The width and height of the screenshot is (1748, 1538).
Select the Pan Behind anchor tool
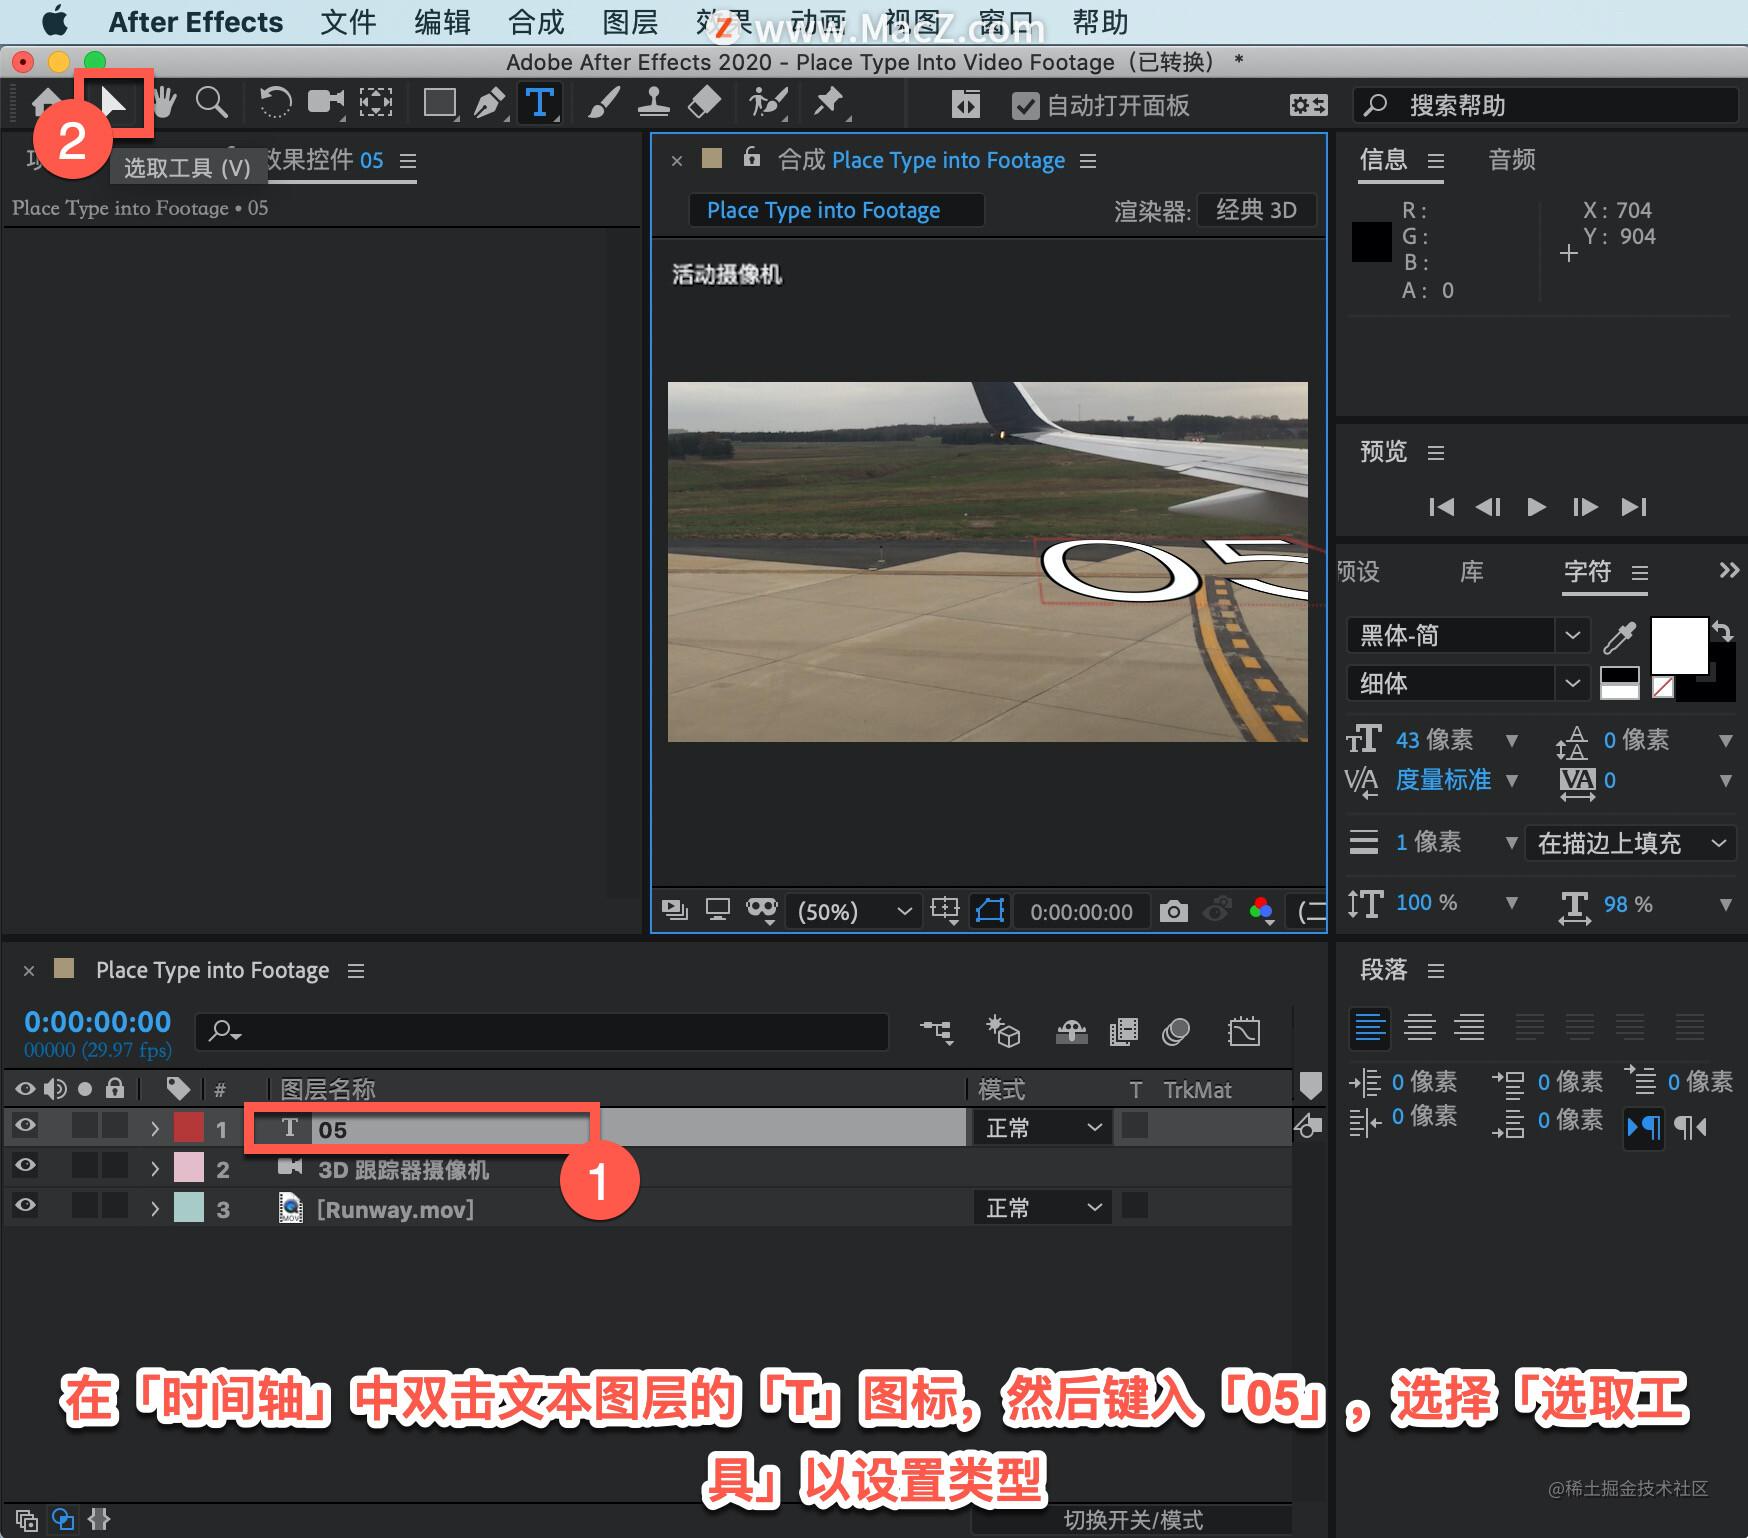pos(376,102)
